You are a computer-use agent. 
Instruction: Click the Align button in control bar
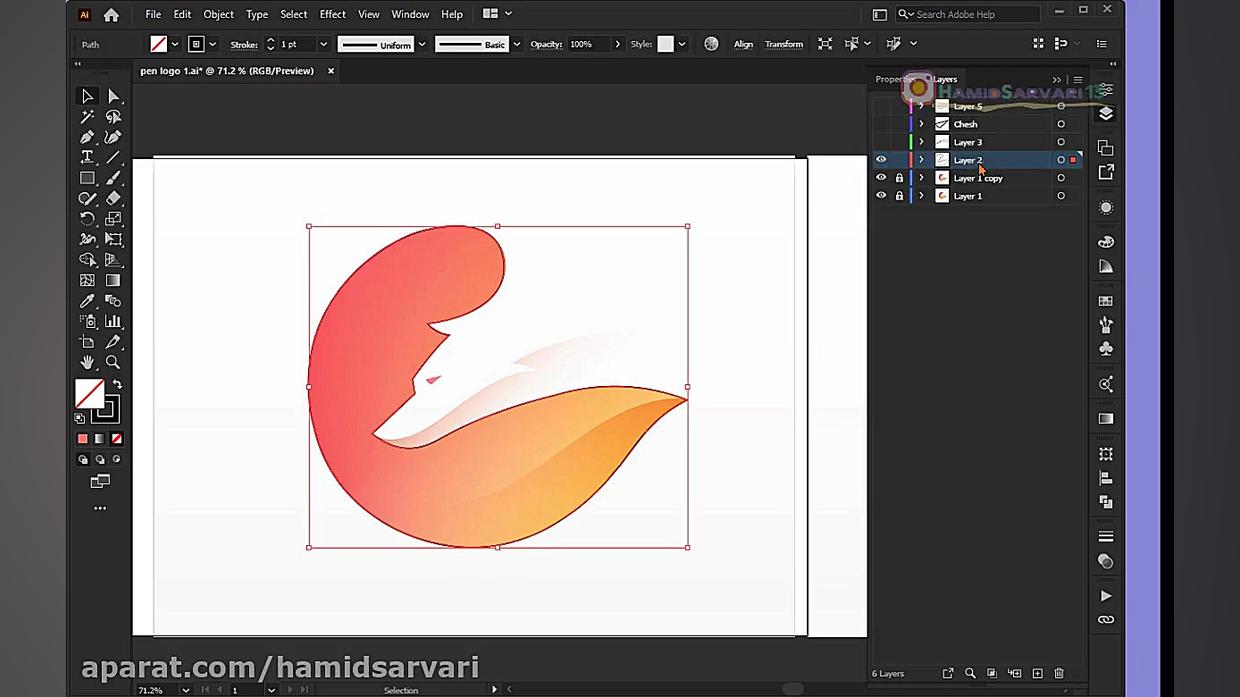point(743,44)
